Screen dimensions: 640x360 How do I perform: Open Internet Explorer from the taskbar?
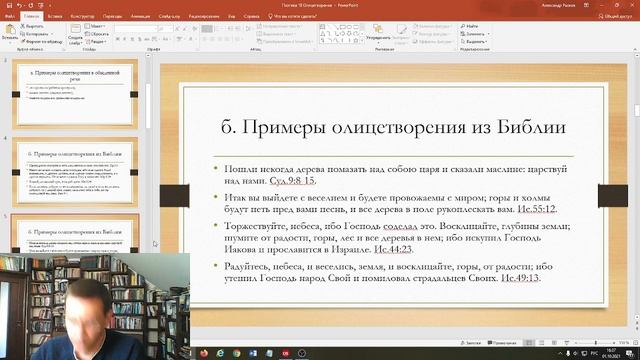click(220, 353)
